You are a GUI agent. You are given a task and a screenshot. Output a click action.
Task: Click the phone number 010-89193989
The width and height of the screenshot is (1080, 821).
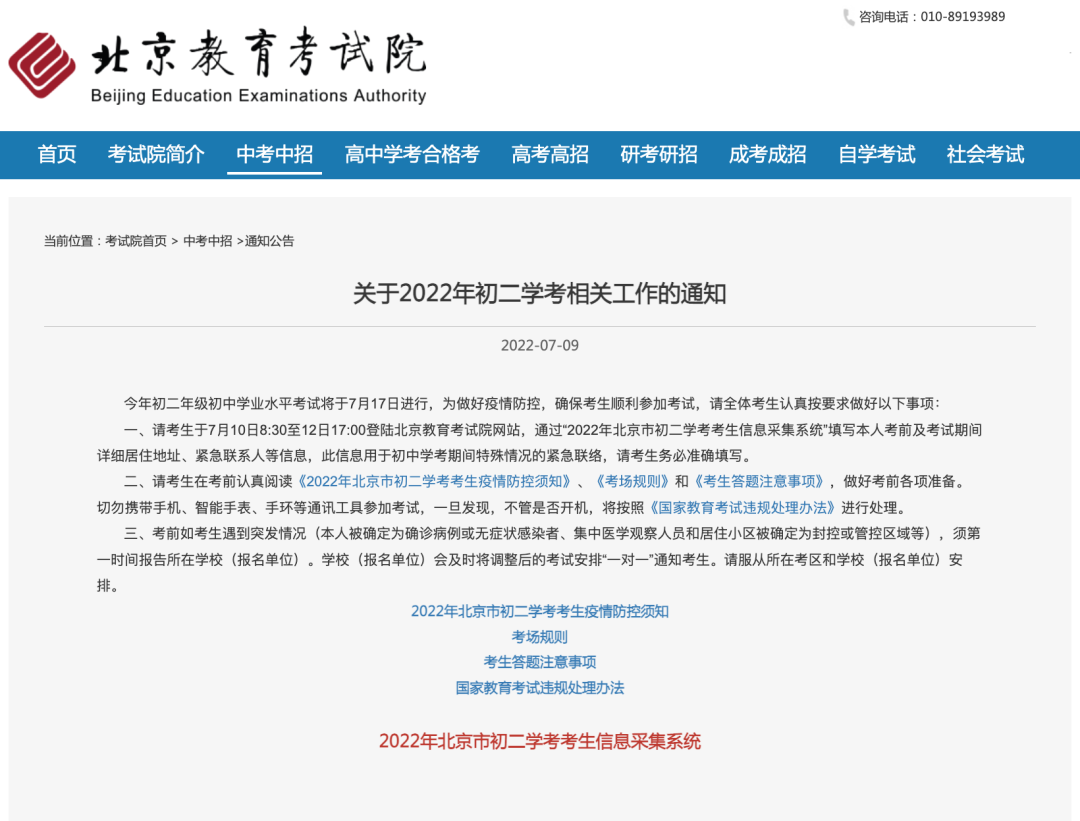click(x=962, y=17)
